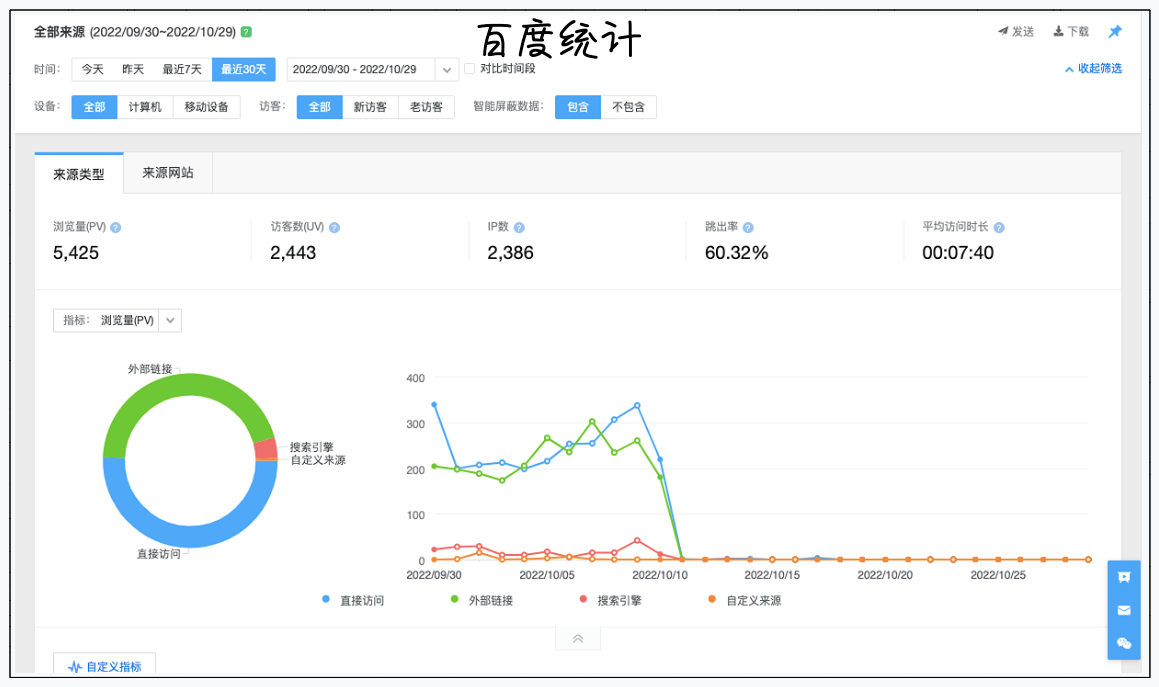The width and height of the screenshot is (1159, 687).
Task: Switch 智能屏蔽数据 to 不包含
Action: tap(630, 107)
